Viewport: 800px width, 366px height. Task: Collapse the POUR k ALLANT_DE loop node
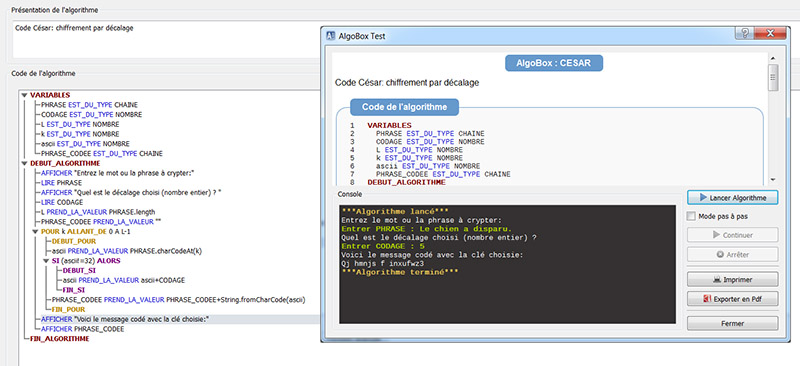pyautogui.click(x=35, y=231)
